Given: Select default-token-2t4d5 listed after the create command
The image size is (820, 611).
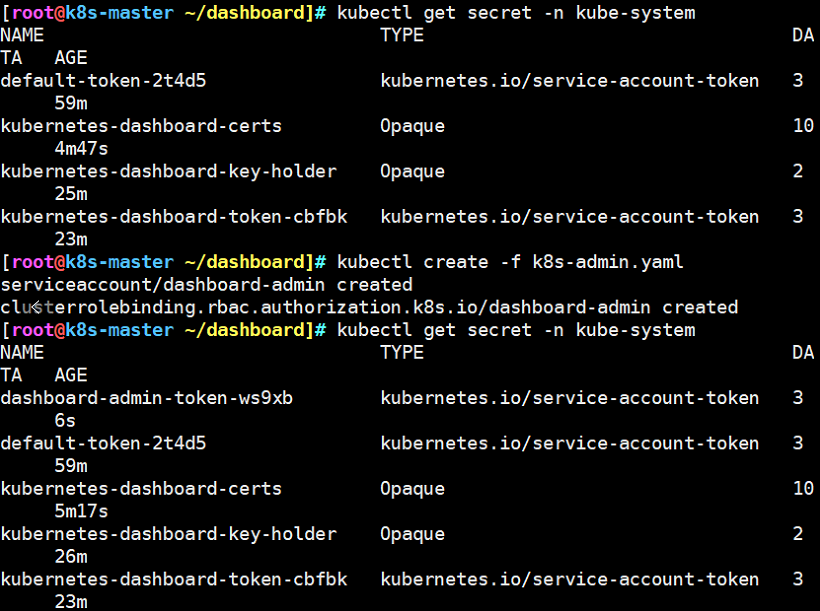Looking at the screenshot, I should (x=103, y=443).
